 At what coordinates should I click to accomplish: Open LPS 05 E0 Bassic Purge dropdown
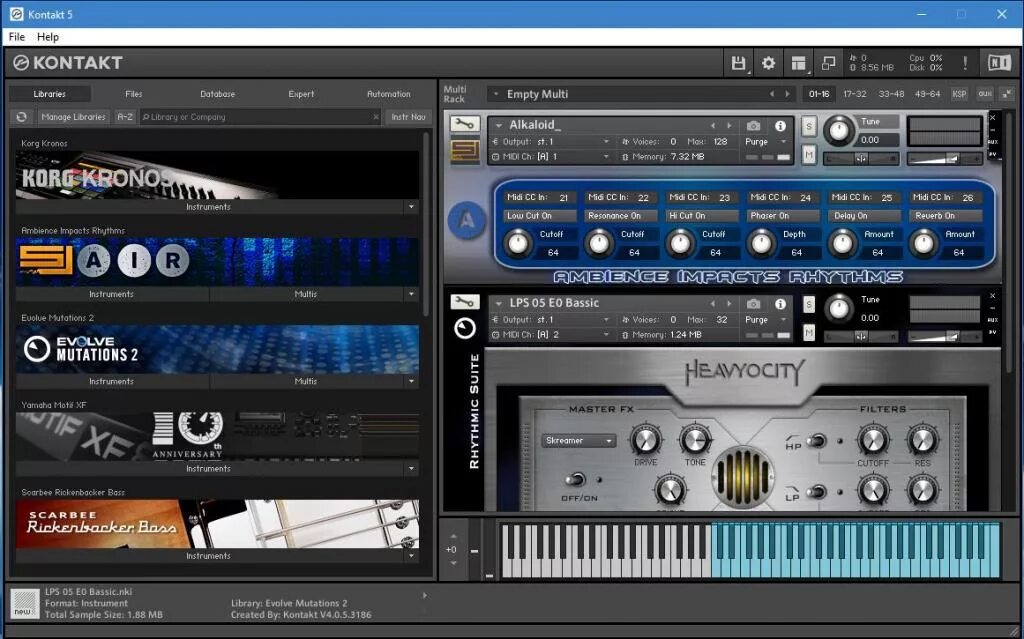[766, 320]
